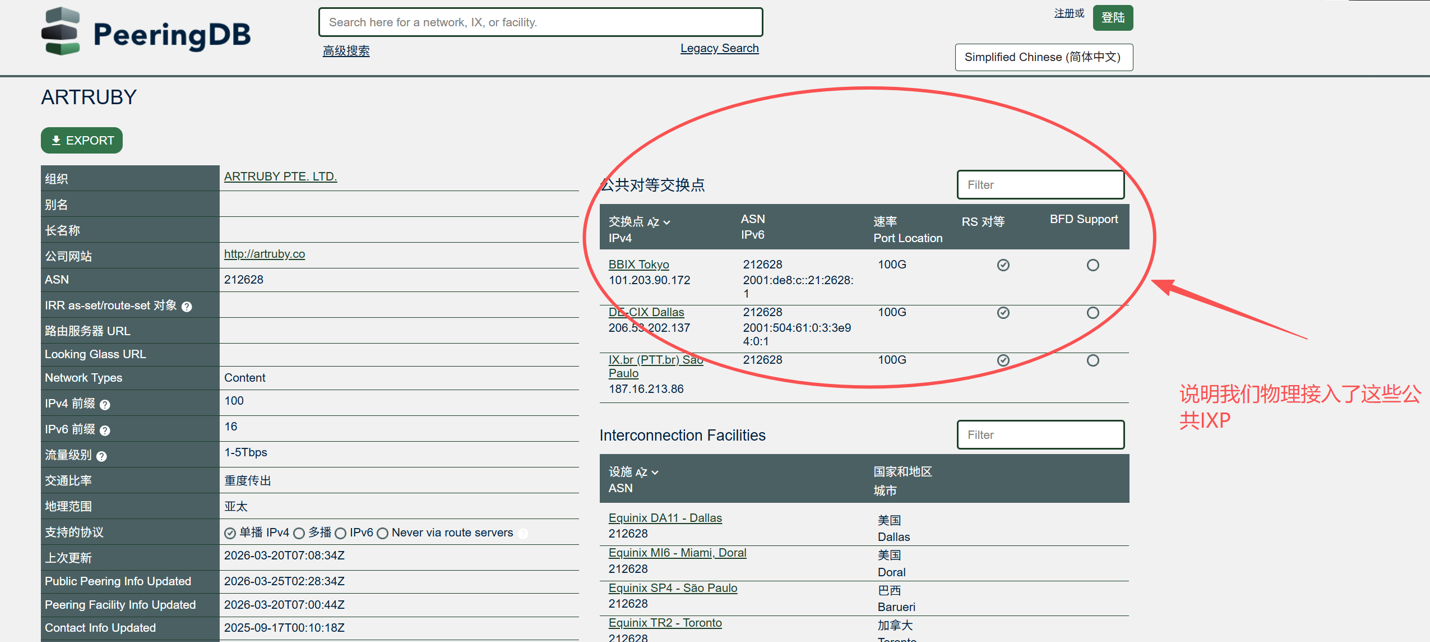This screenshot has height=642, width=1430.
Task: Click IPv4 address 187.16.213.86
Action: 646,389
